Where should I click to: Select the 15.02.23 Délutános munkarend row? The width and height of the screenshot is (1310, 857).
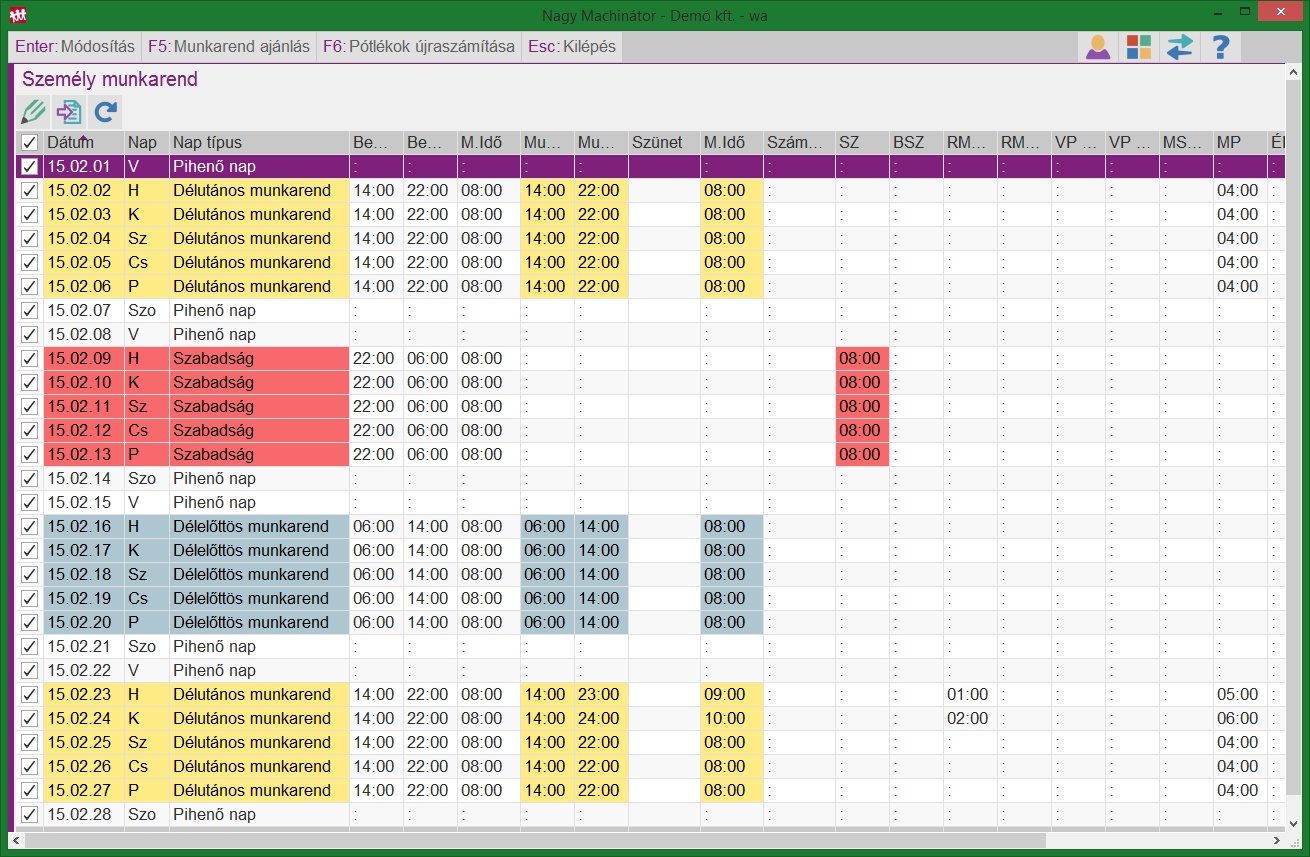click(250, 695)
